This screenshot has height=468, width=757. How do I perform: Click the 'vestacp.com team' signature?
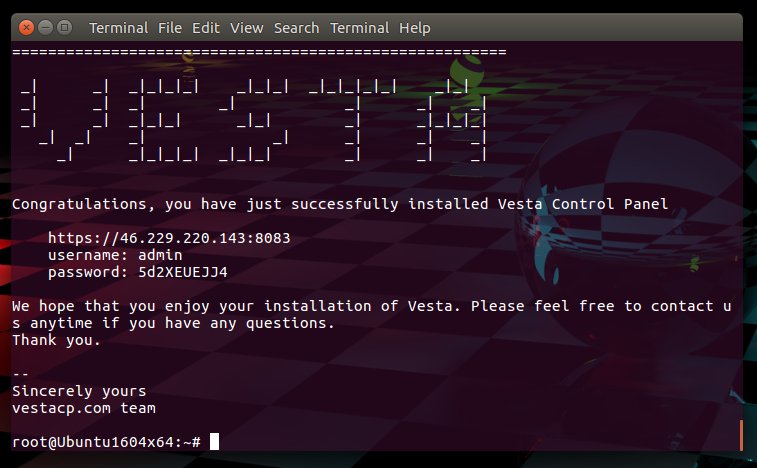tap(84, 409)
